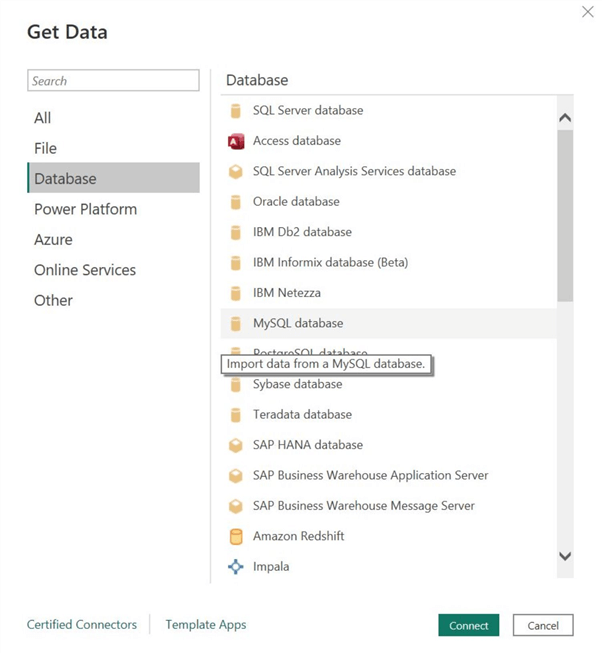Choose the Oracle database icon
Image resolution: width=602 pixels, height=653 pixels.
[x=236, y=202]
